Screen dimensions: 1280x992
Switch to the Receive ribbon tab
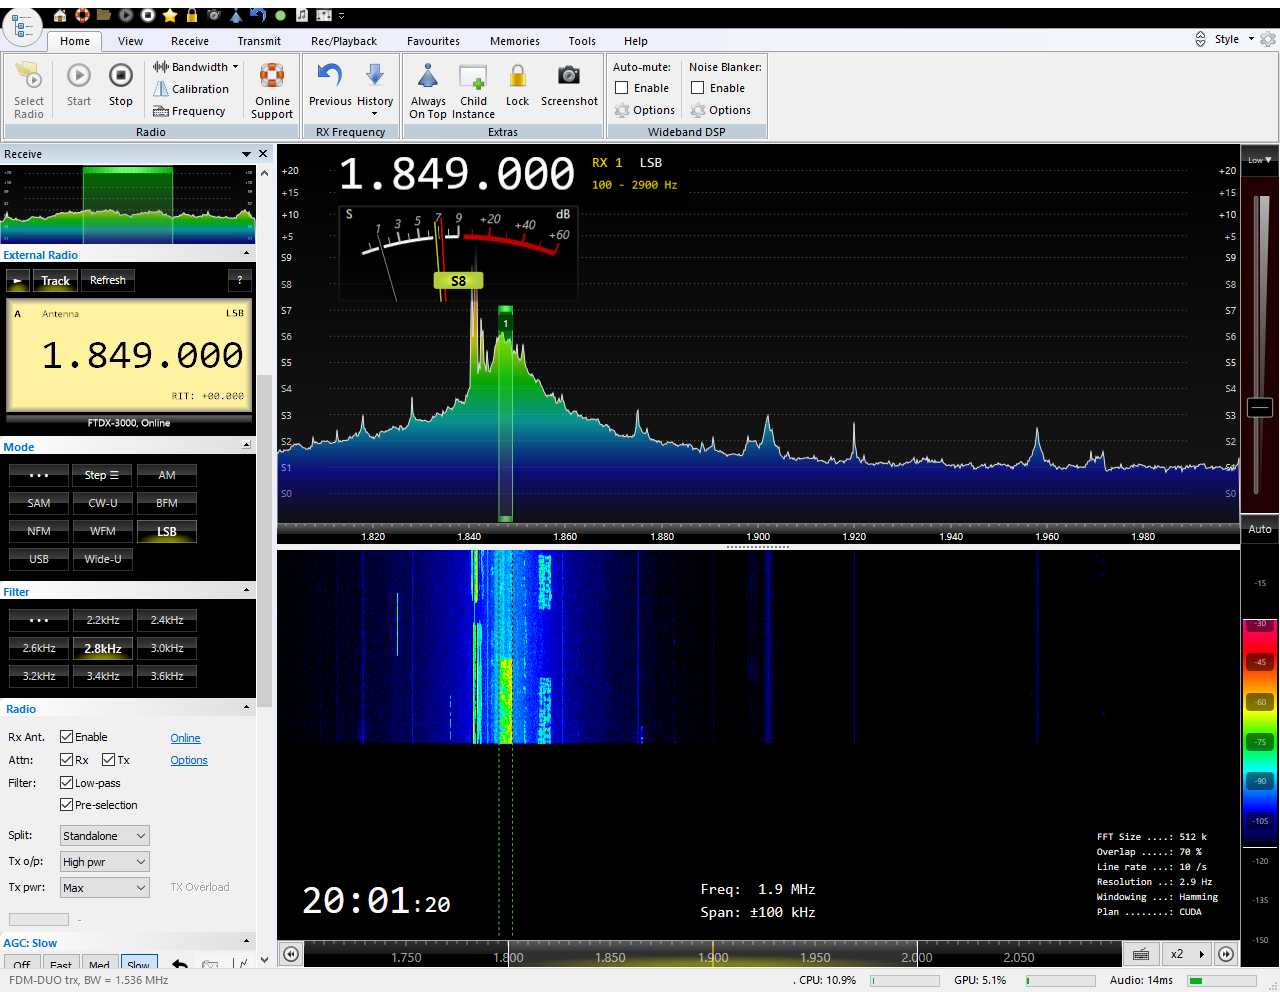click(x=189, y=41)
